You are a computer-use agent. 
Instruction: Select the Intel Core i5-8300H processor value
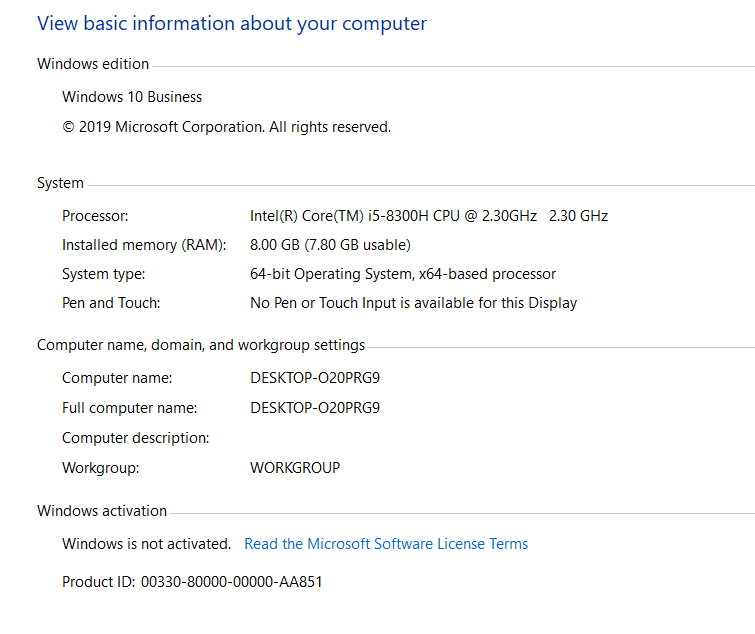tap(429, 216)
